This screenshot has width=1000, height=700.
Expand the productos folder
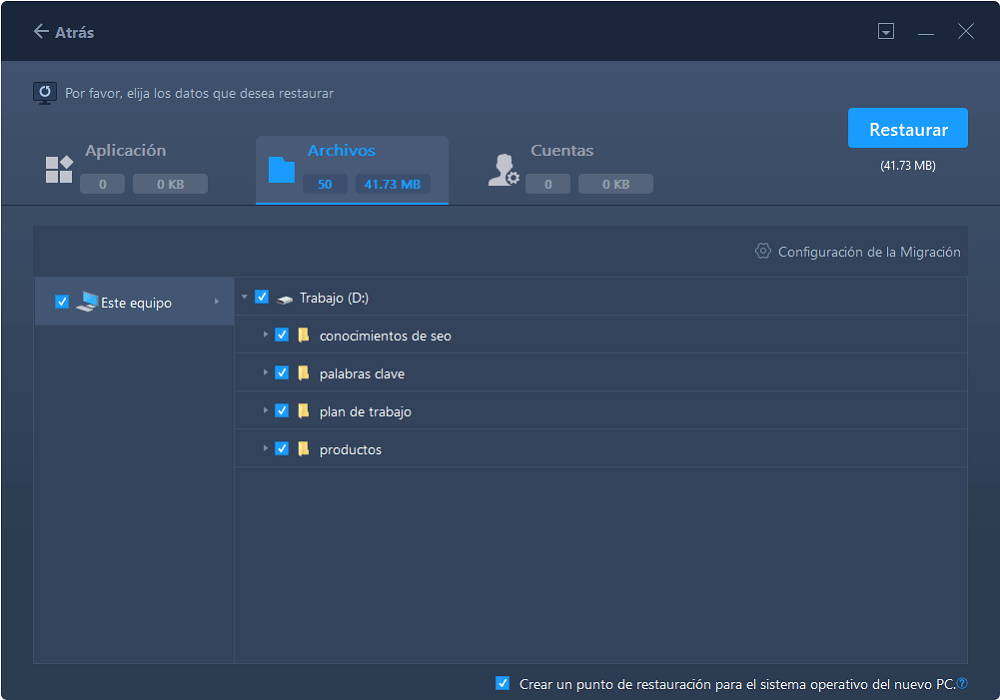[265, 448]
